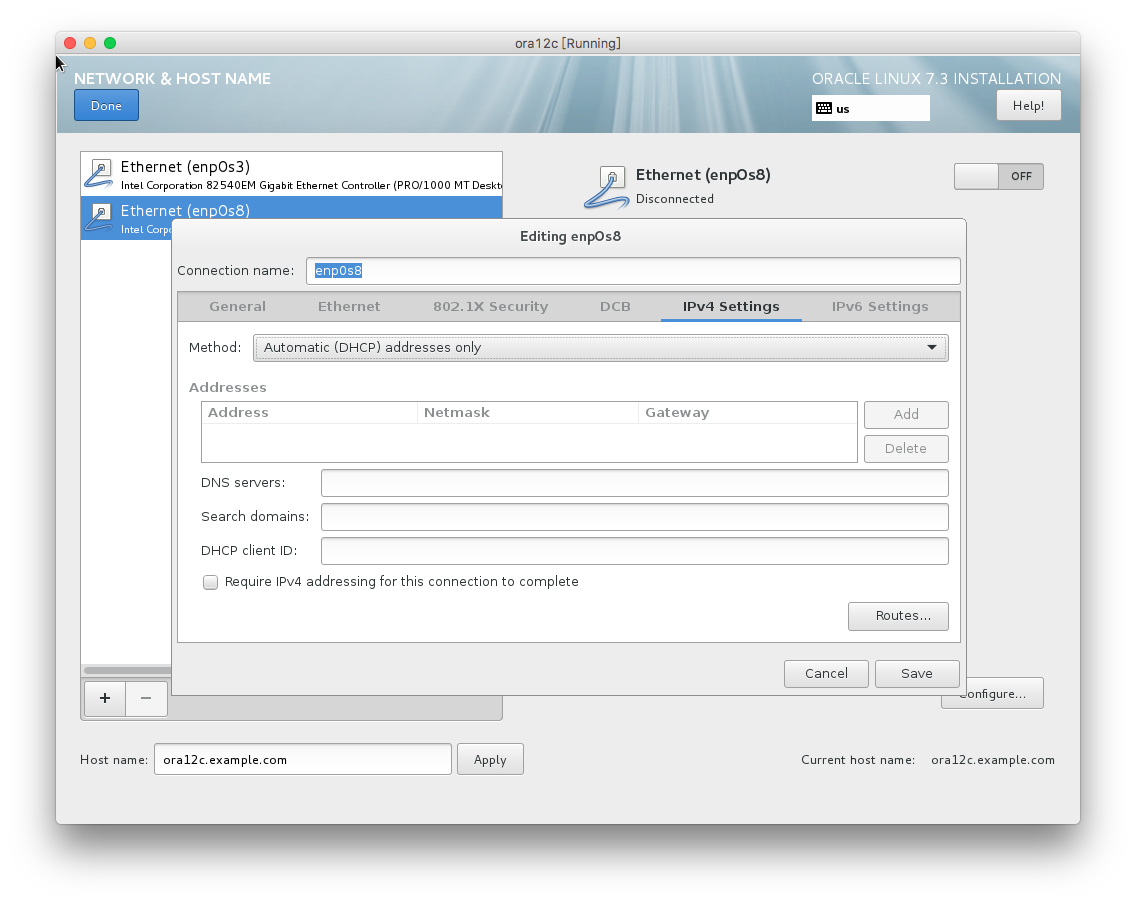Click the Netmask column header
Screen dimensions: 1136x904
(x=527, y=413)
